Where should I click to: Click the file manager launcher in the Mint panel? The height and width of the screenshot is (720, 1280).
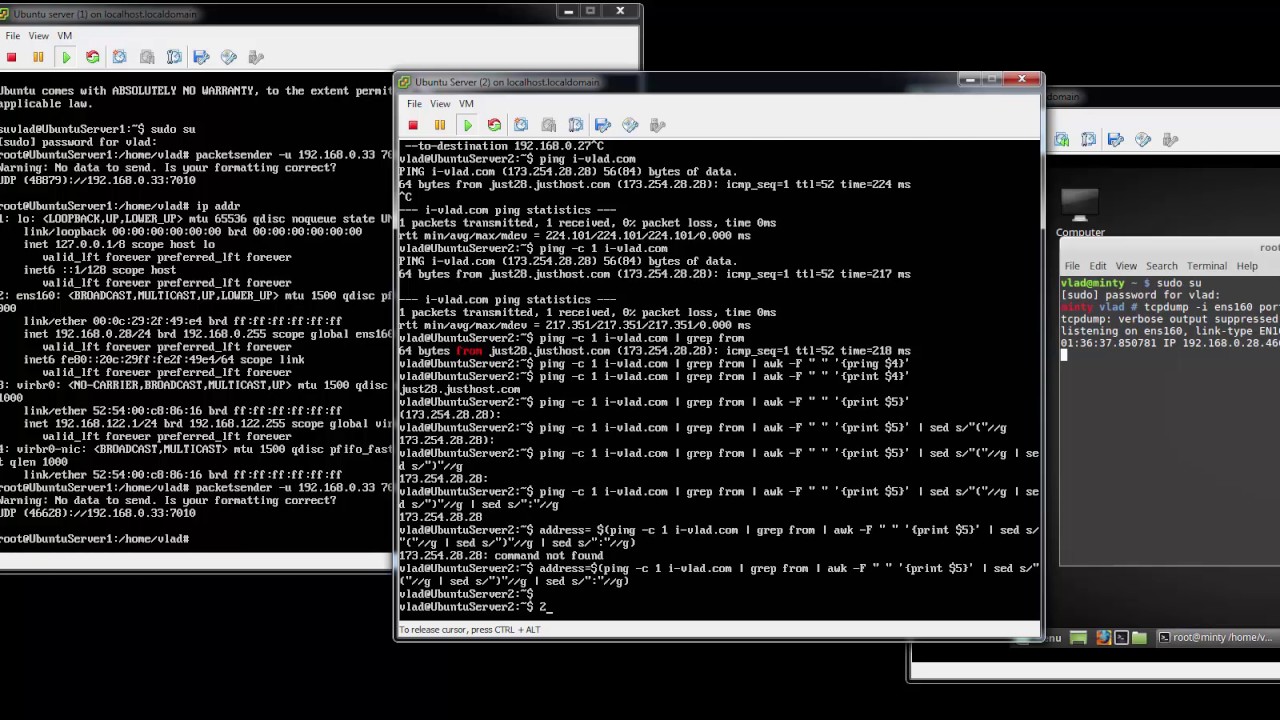1139,637
